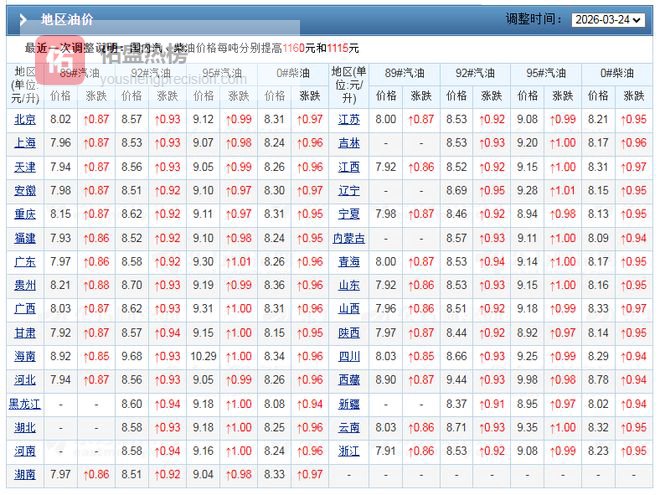
Task: View 四川 oil price details
Action: [x=348, y=356]
